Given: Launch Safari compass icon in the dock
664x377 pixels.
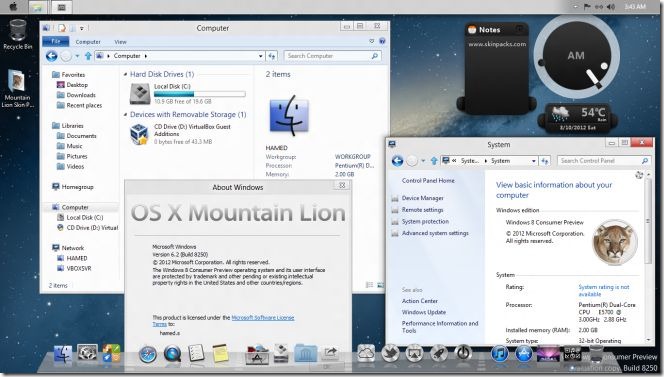Looking at the screenshot, I should click(148, 354).
